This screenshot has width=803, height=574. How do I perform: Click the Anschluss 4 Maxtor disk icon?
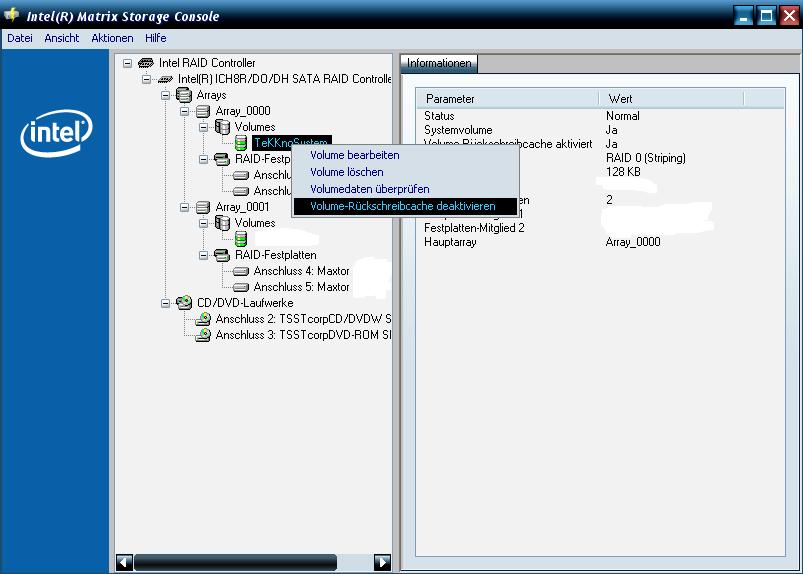tap(241, 271)
